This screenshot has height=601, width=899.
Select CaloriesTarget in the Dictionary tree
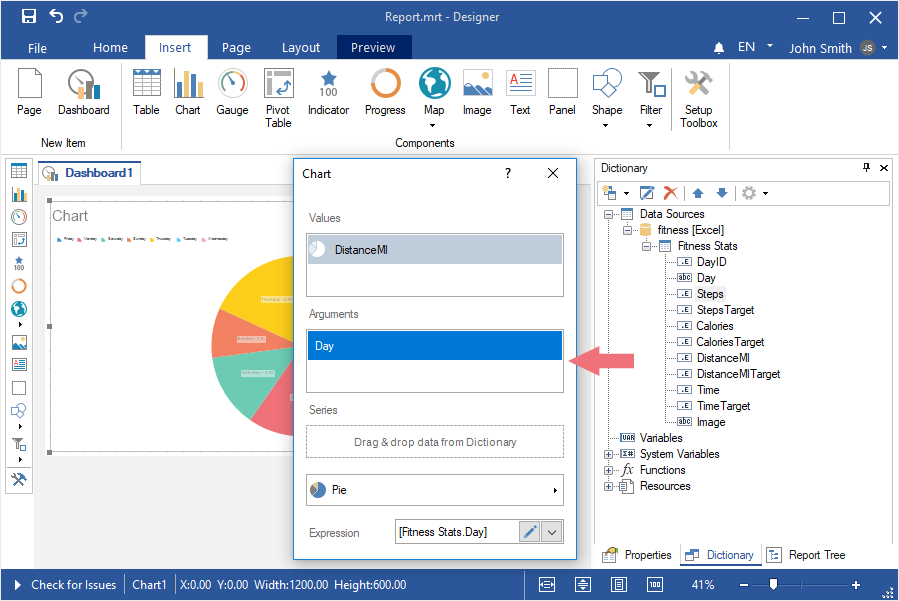click(x=729, y=342)
